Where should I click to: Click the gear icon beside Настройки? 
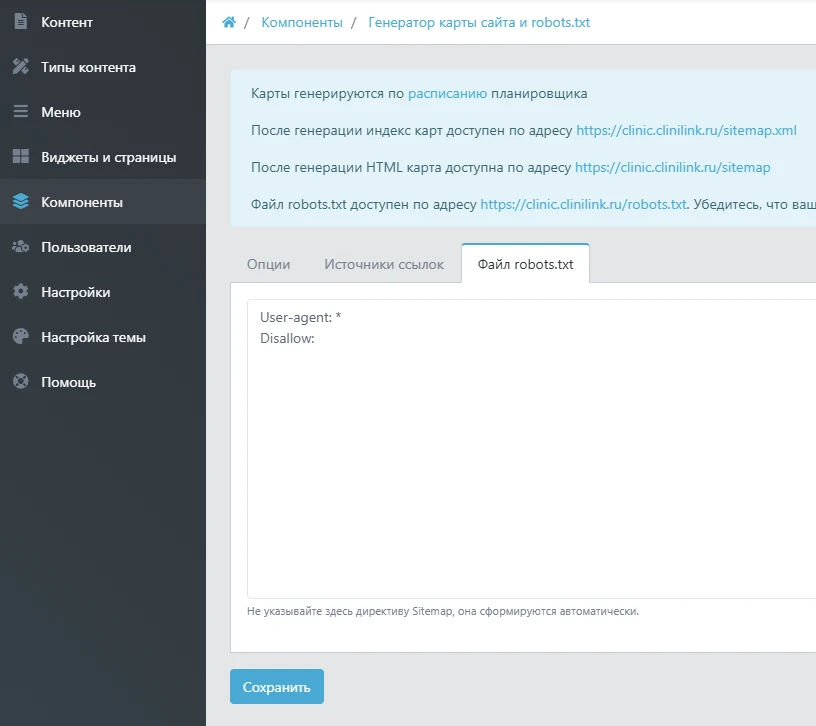pyautogui.click(x=20, y=292)
